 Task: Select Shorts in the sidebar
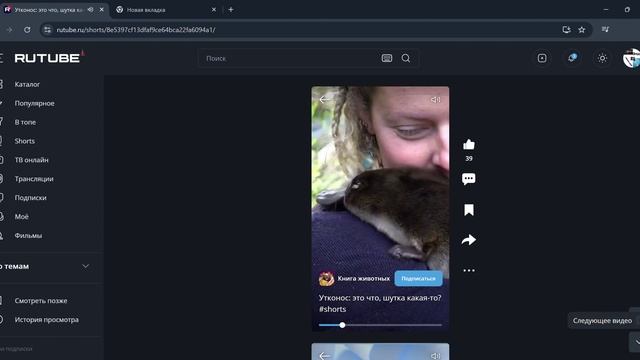click(24, 141)
